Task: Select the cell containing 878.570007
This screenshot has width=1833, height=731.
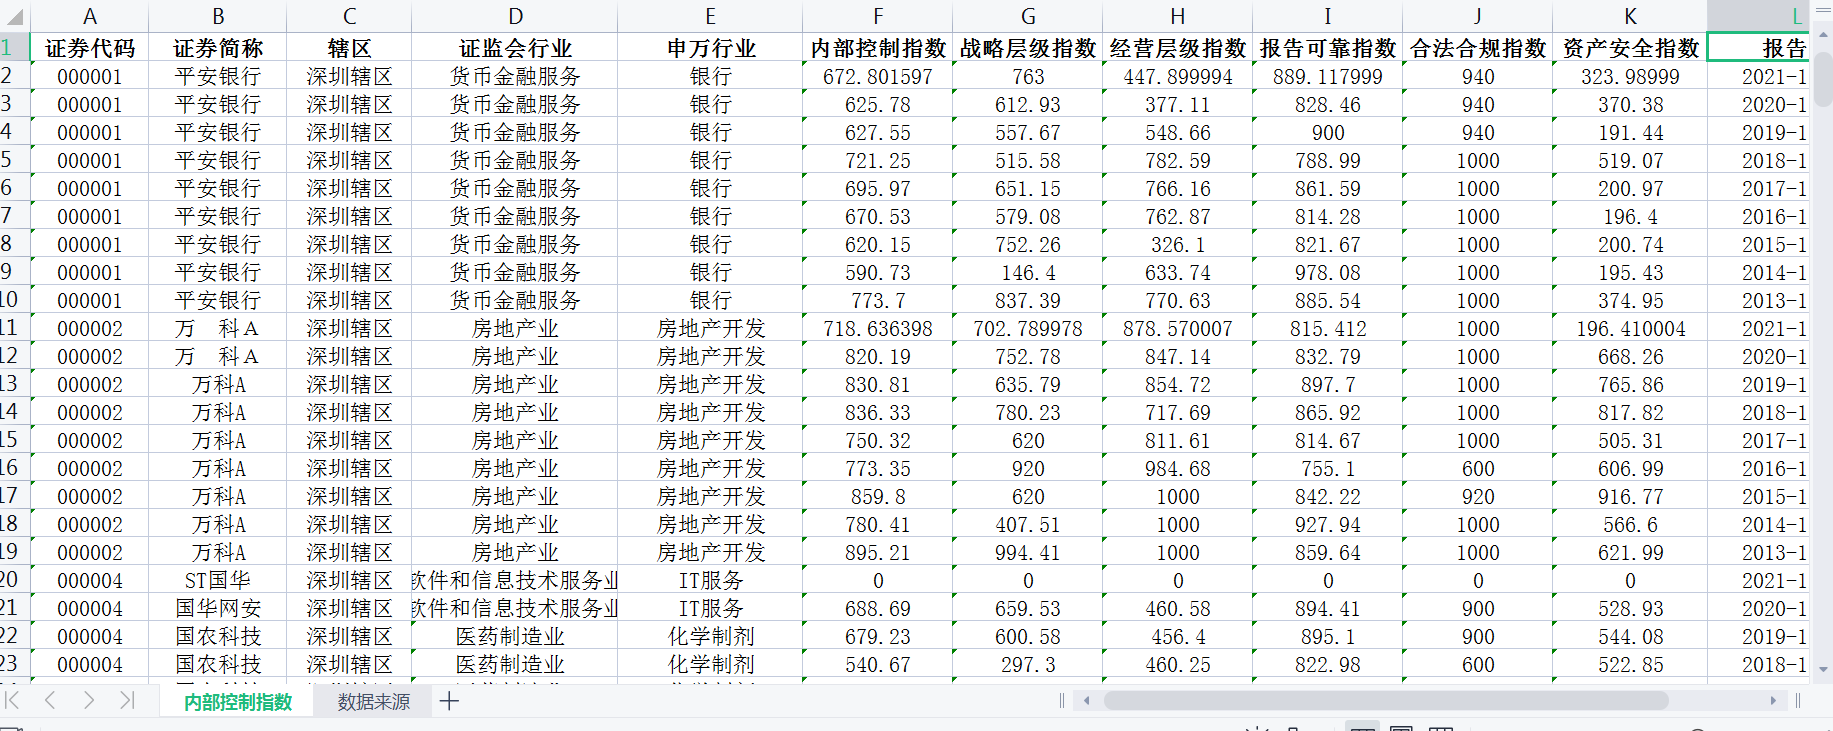Action: click(1178, 328)
